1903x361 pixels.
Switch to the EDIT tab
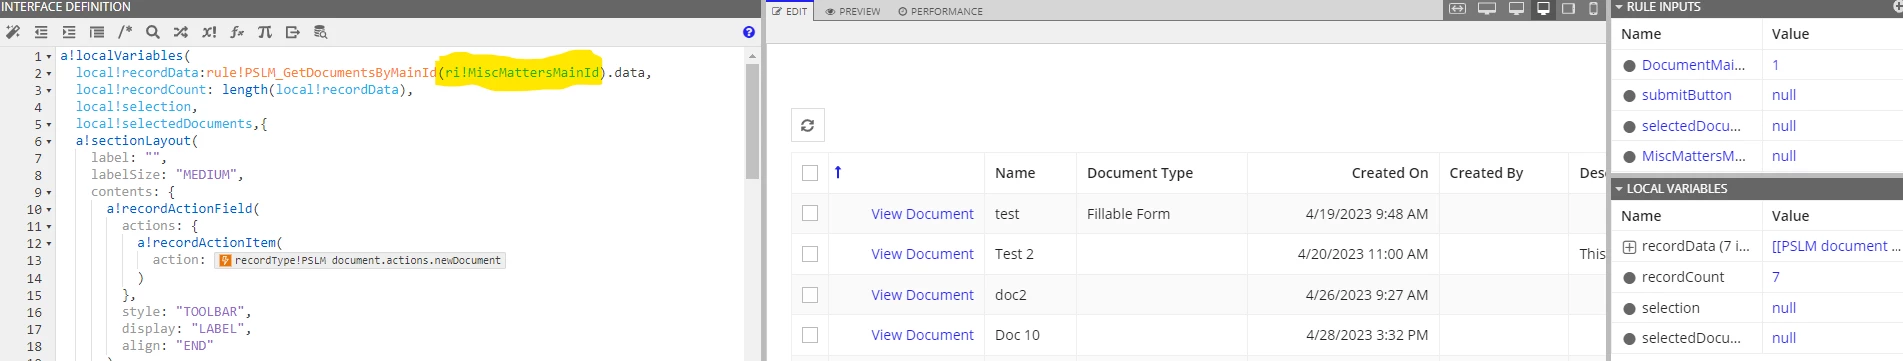(790, 11)
